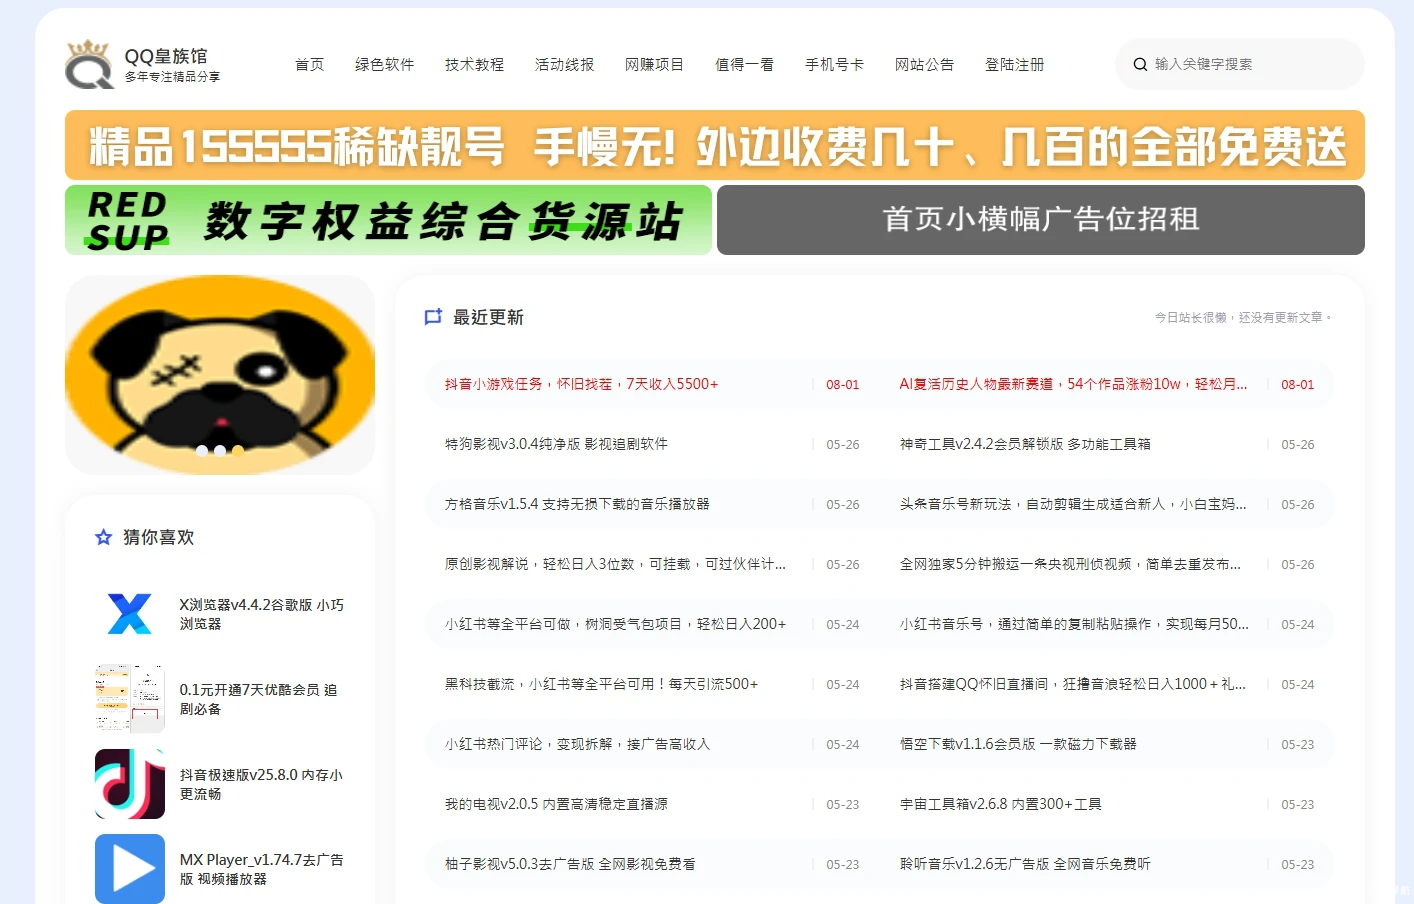Click the MX Player blue play icon
Screen dimensions: 1414x904
(x=129, y=868)
